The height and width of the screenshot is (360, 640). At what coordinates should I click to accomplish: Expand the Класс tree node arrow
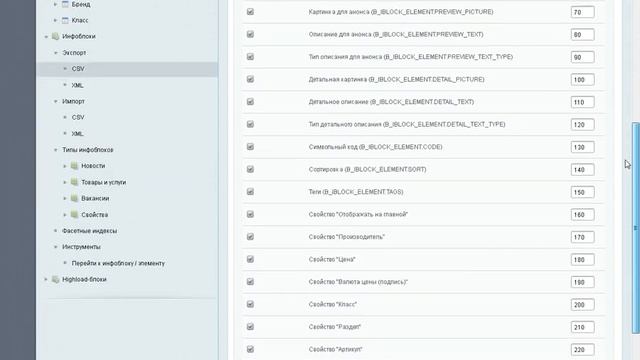click(x=56, y=20)
